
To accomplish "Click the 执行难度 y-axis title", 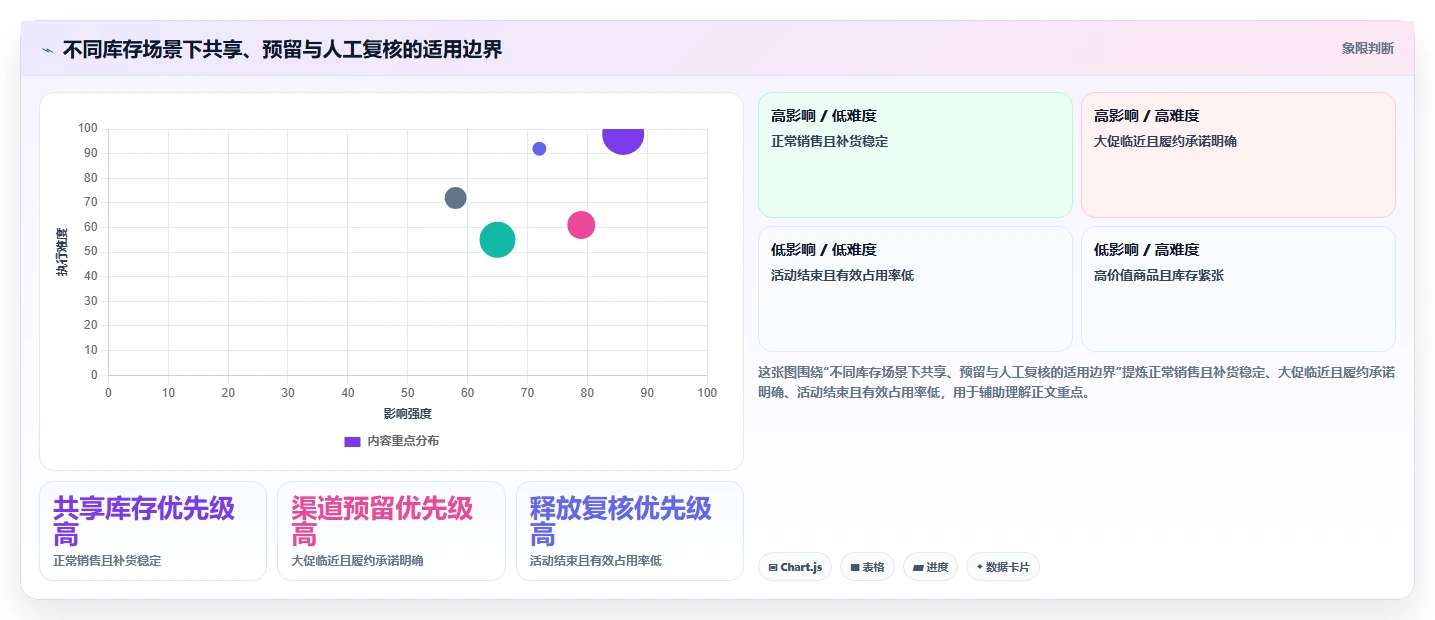I will pyautogui.click(x=62, y=252).
